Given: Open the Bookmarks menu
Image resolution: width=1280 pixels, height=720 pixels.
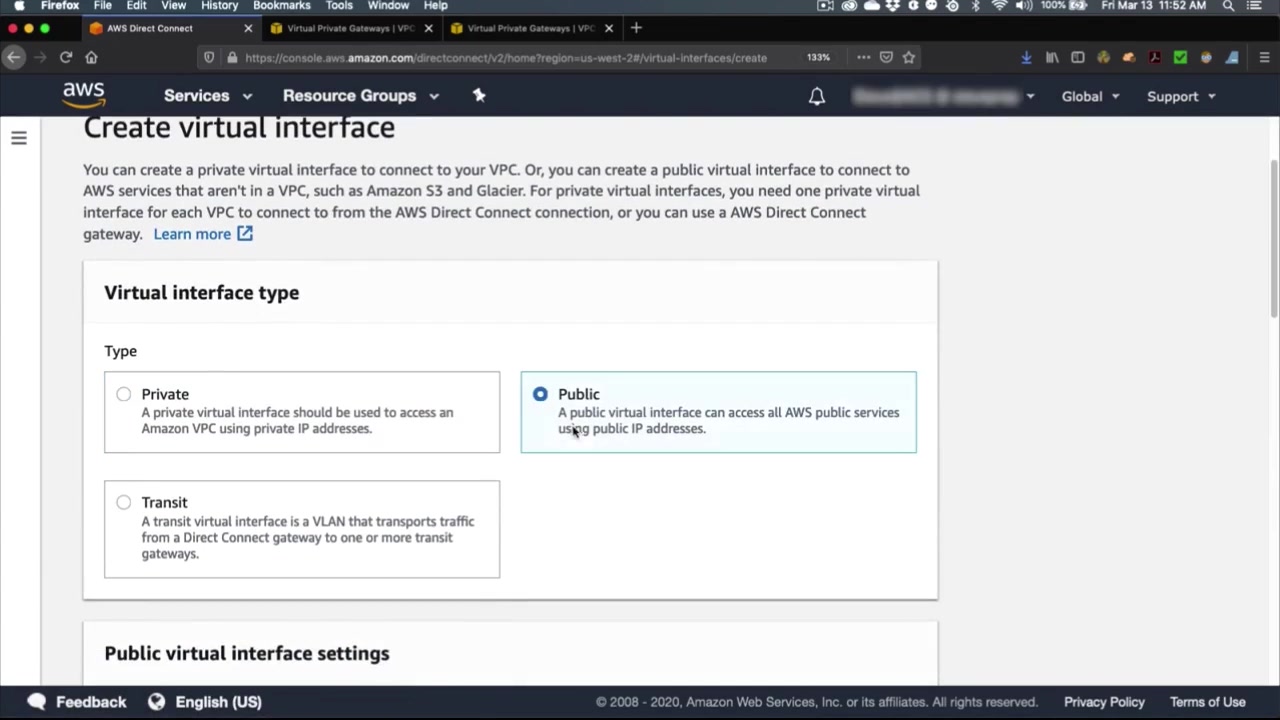Looking at the screenshot, I should pos(282,6).
